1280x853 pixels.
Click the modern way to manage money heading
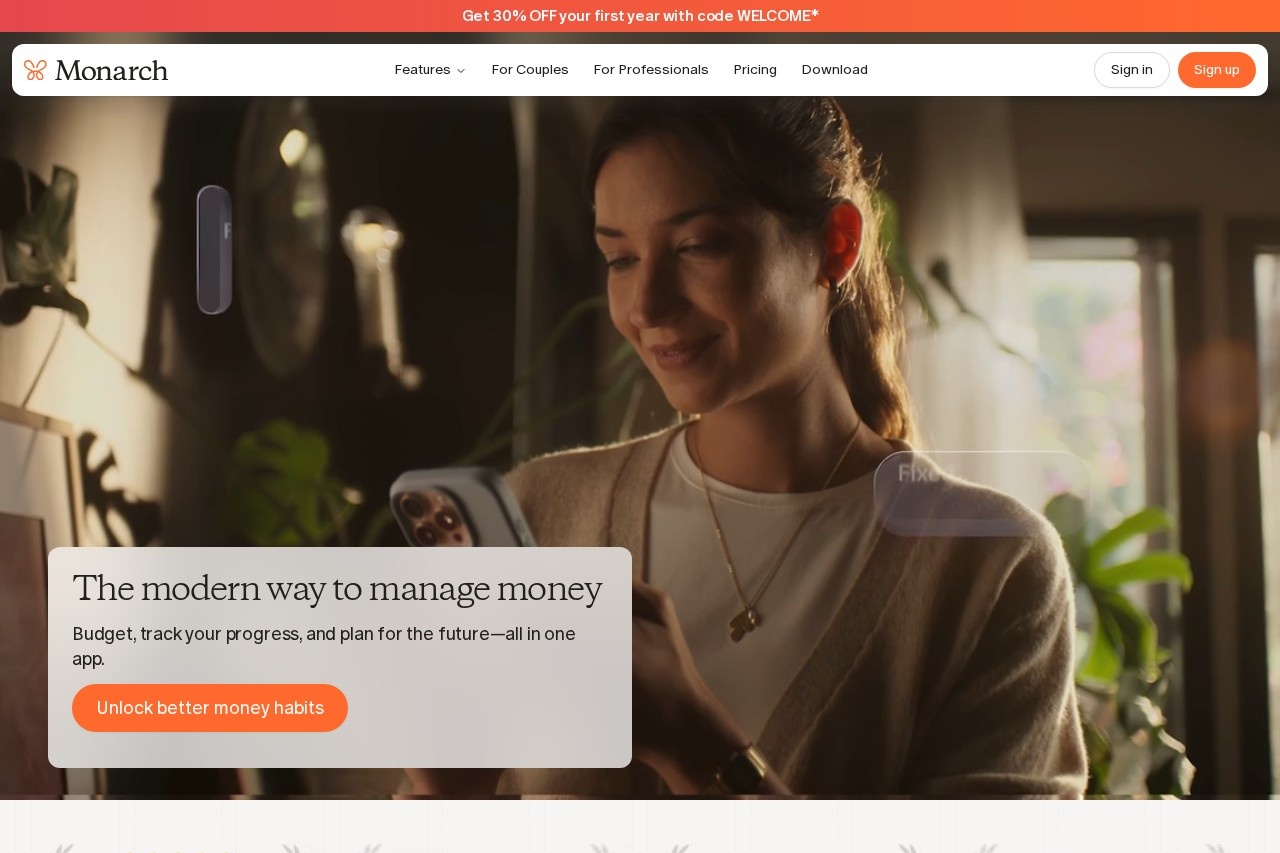pyautogui.click(x=337, y=589)
